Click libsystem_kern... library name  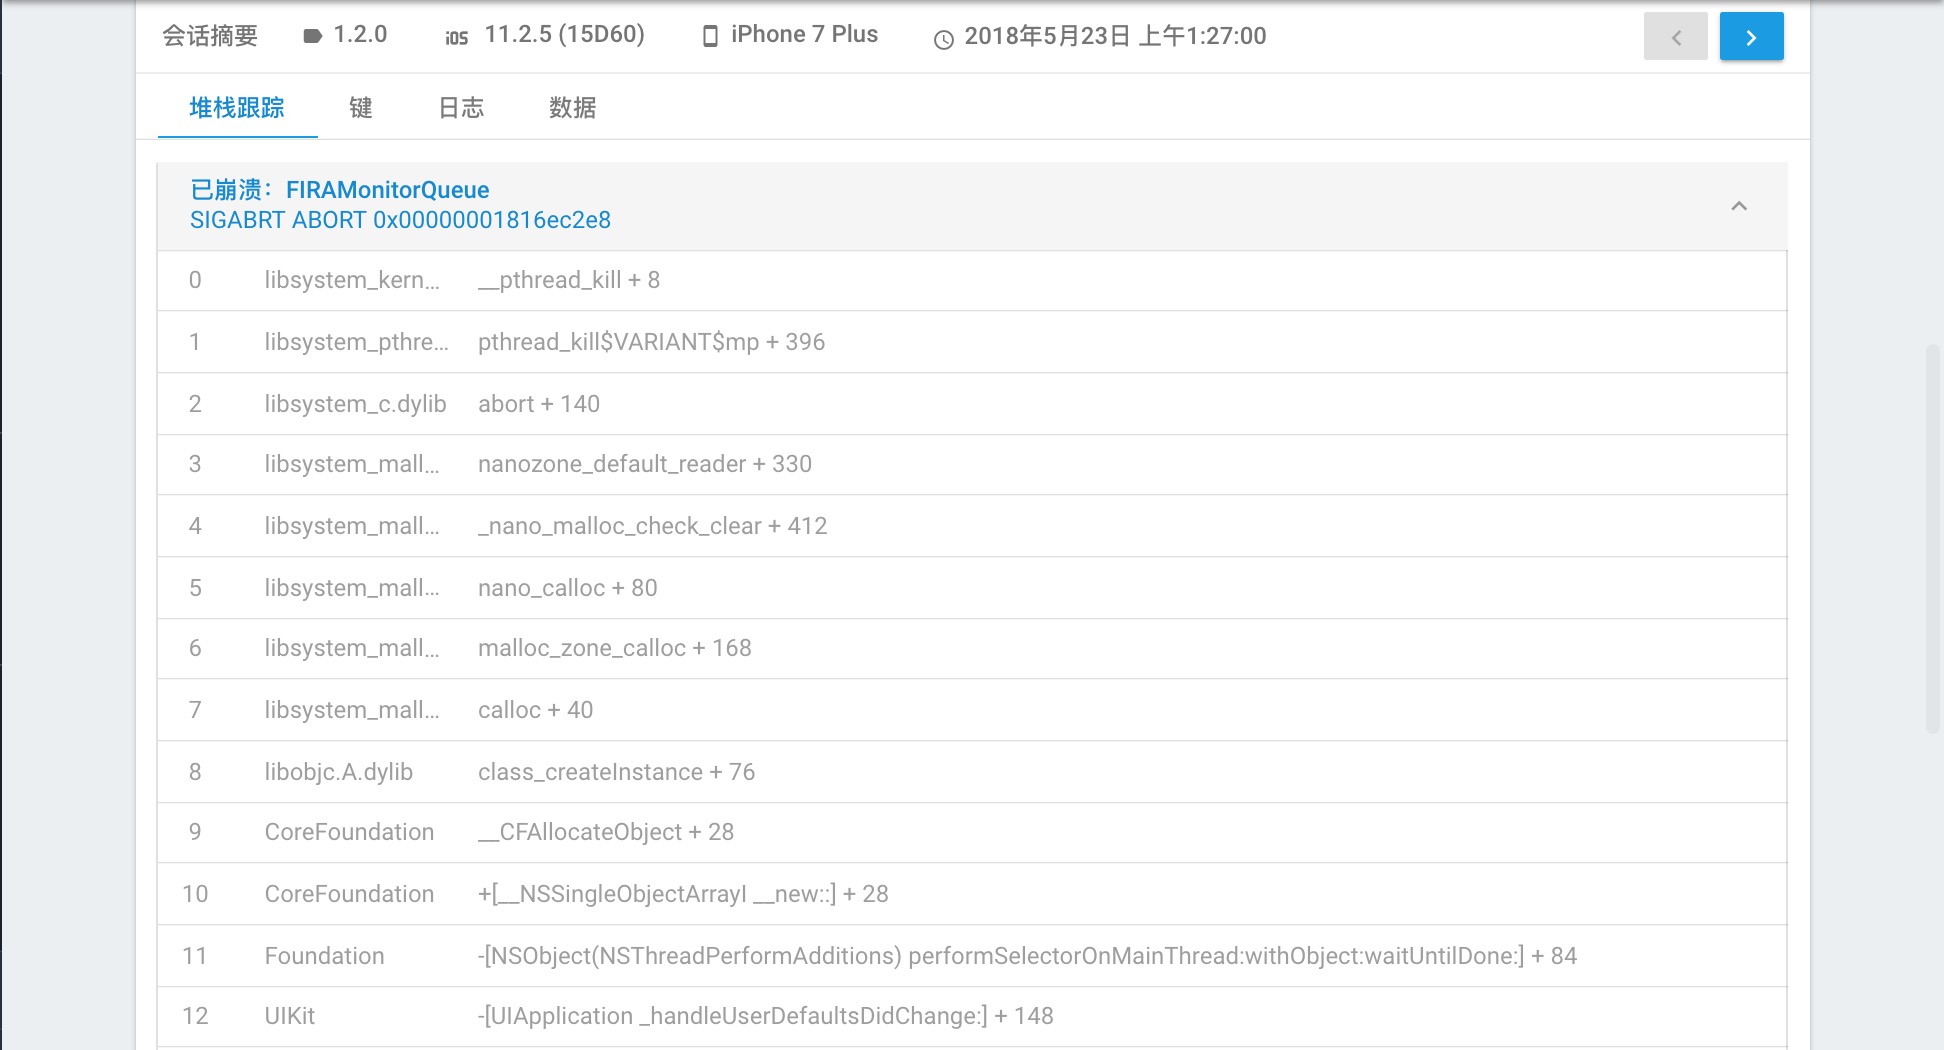[x=352, y=281]
